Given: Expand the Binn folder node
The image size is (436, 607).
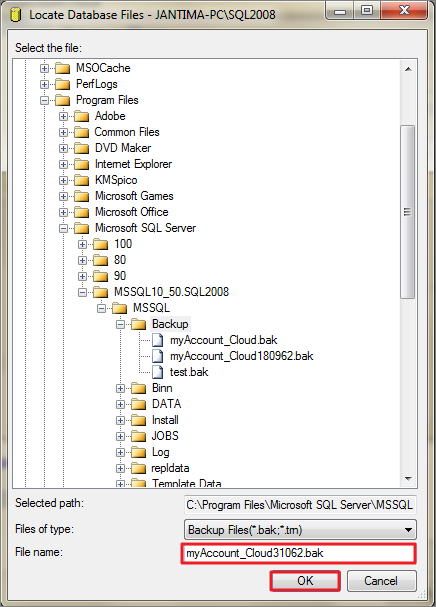Looking at the screenshot, I should tap(120, 388).
